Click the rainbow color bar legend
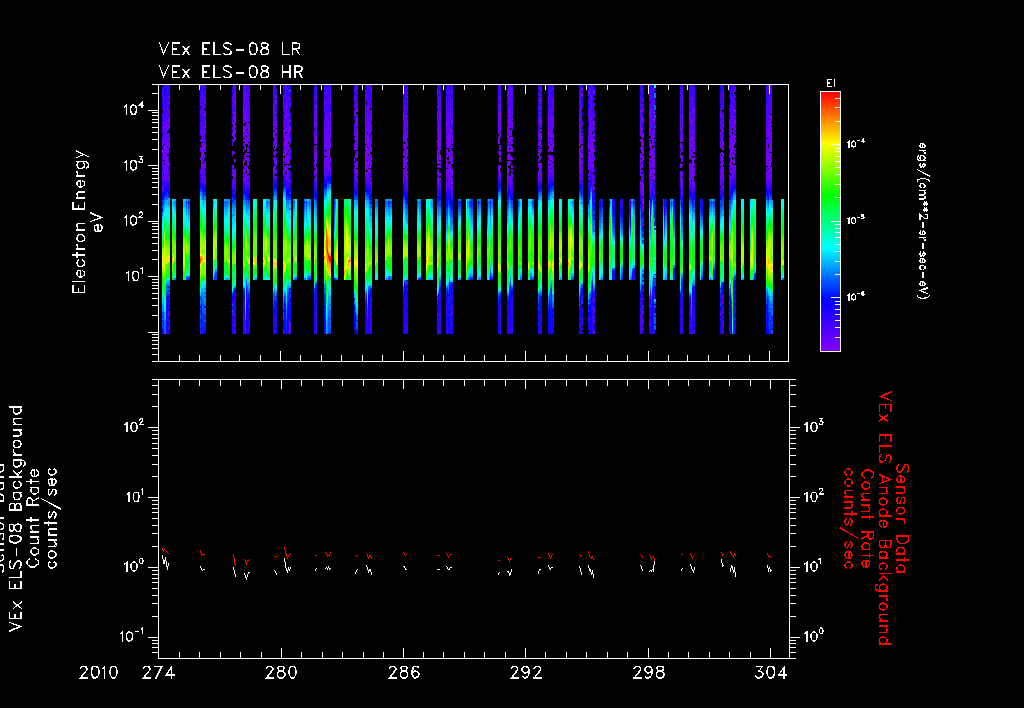The height and width of the screenshot is (708, 1024). tap(830, 221)
